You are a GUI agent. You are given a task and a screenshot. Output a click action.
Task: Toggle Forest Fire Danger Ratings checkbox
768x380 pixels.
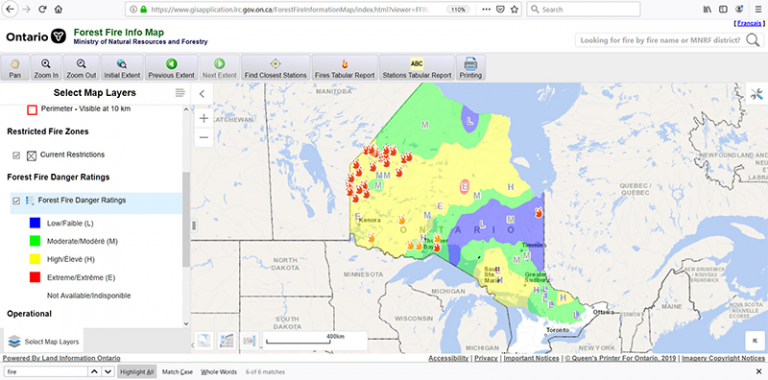pos(16,201)
